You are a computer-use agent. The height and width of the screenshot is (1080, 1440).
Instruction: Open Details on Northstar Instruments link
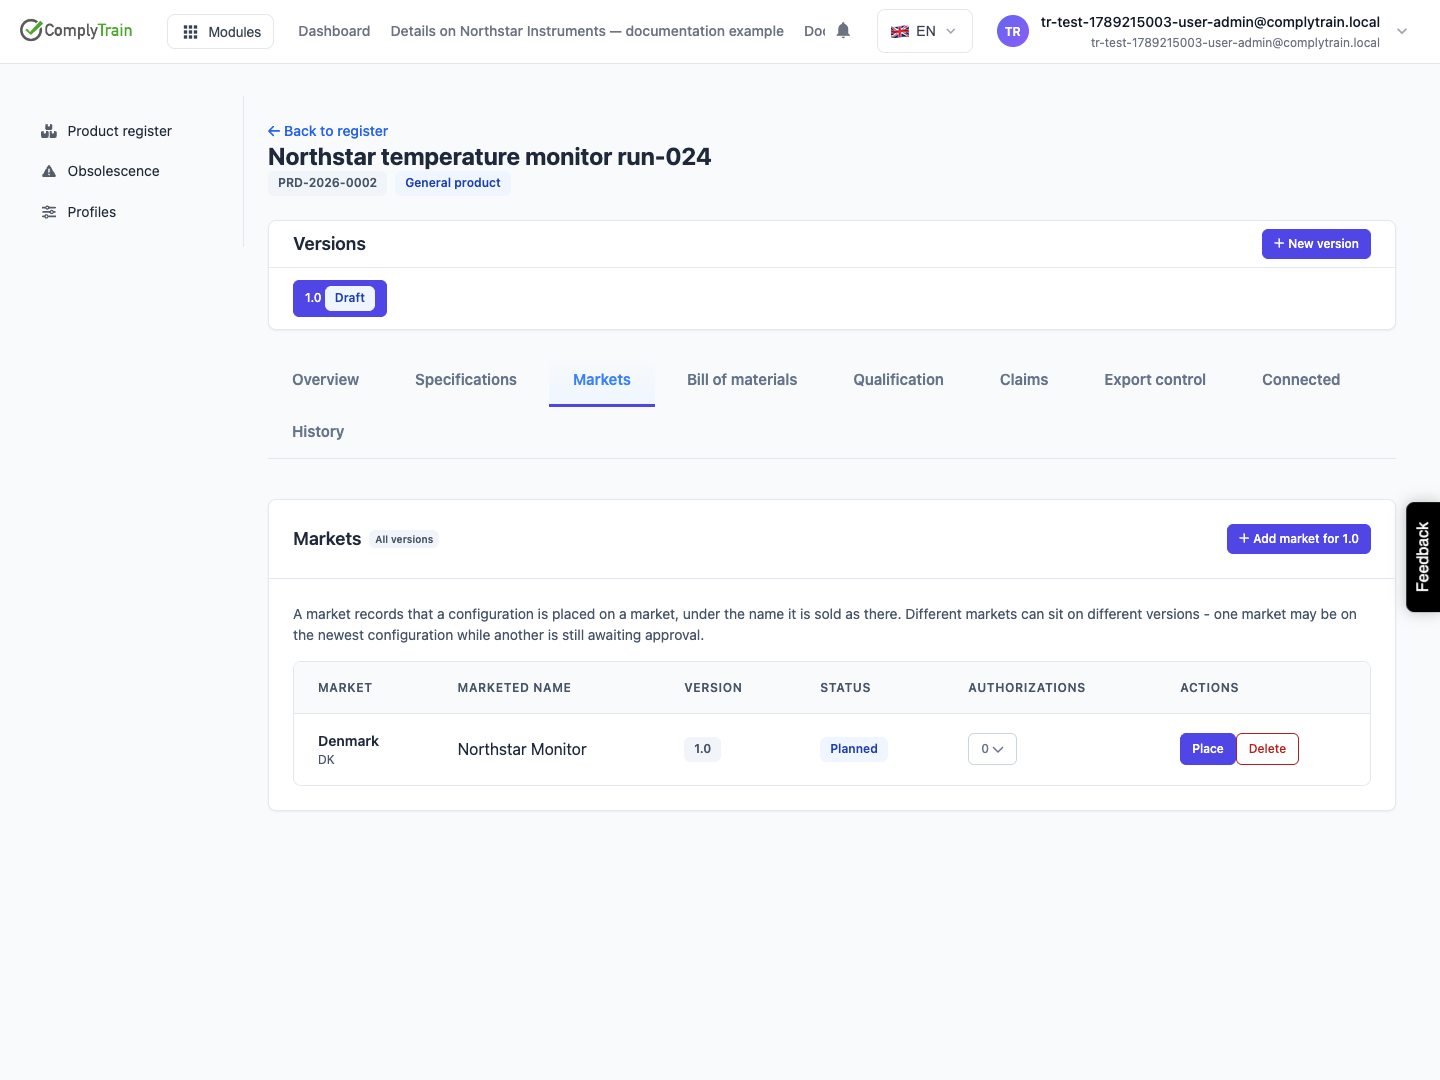587,31
